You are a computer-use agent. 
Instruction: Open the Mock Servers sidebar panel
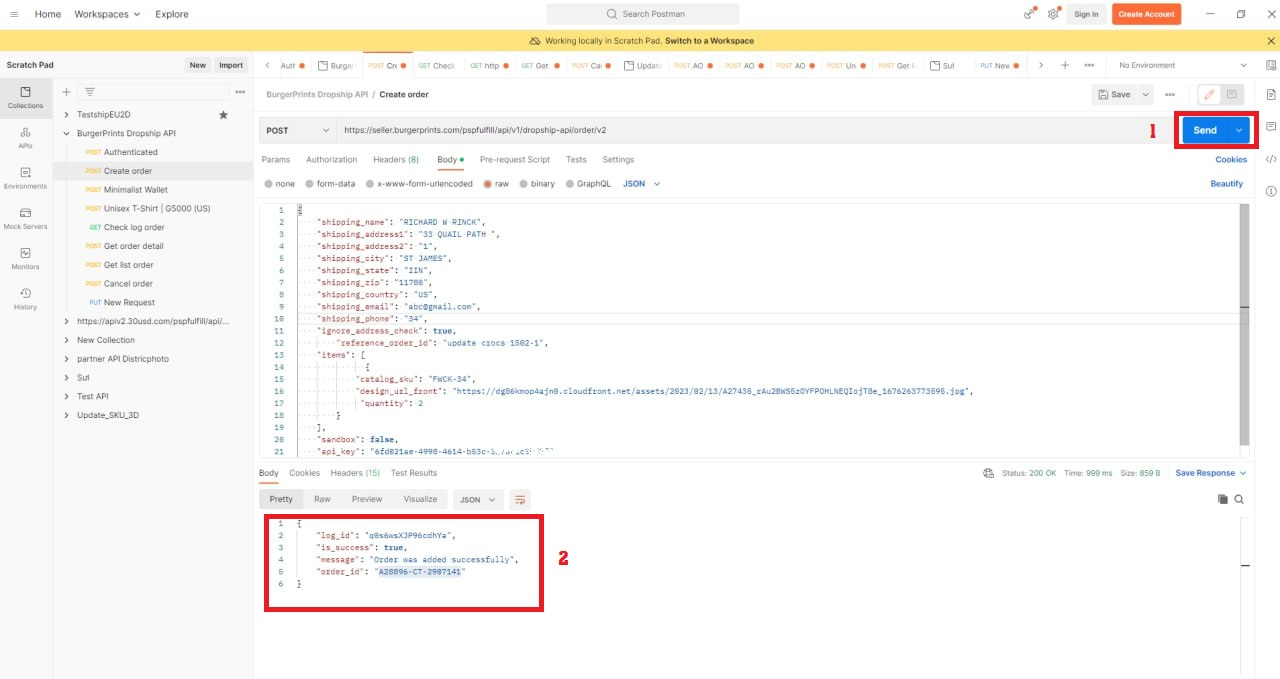tap(26, 218)
